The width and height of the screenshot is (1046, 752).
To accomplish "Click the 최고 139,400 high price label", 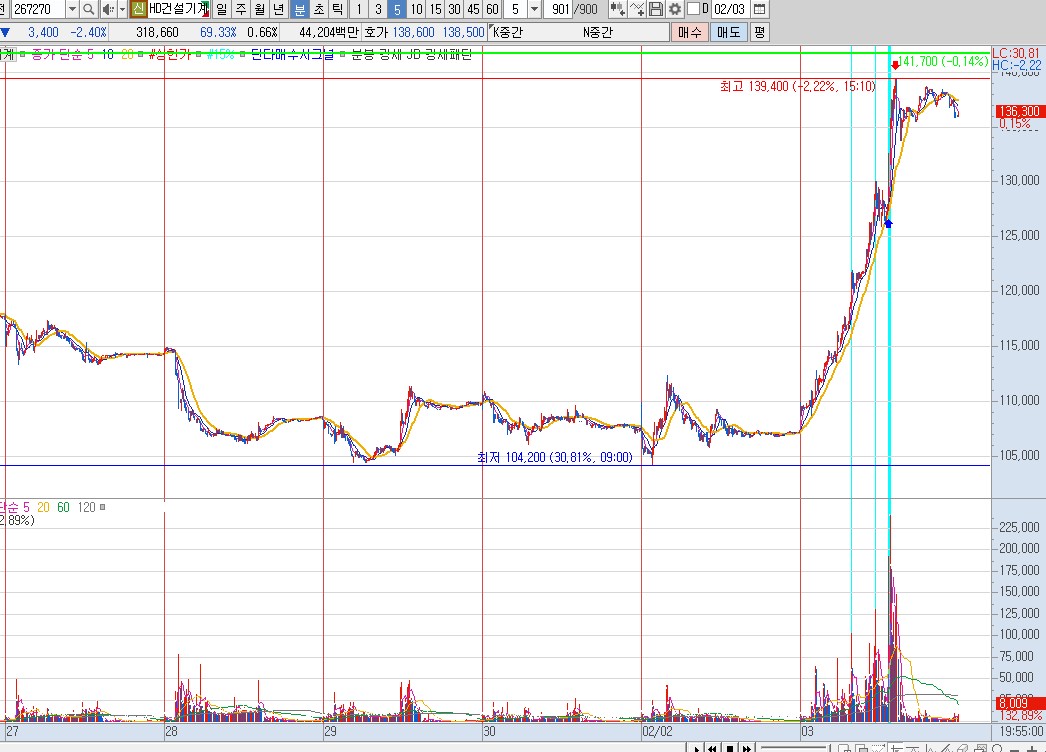I will click(797, 86).
